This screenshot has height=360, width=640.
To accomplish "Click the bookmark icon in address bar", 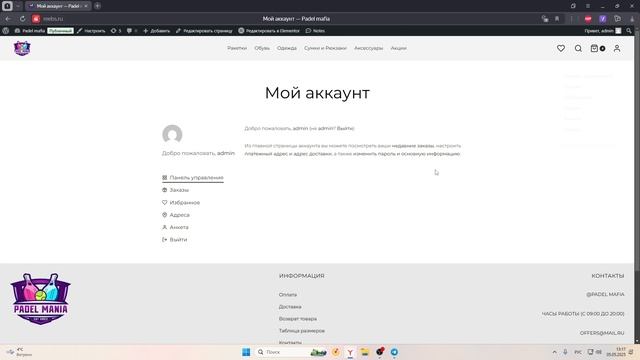I will pyautogui.click(x=557, y=19).
